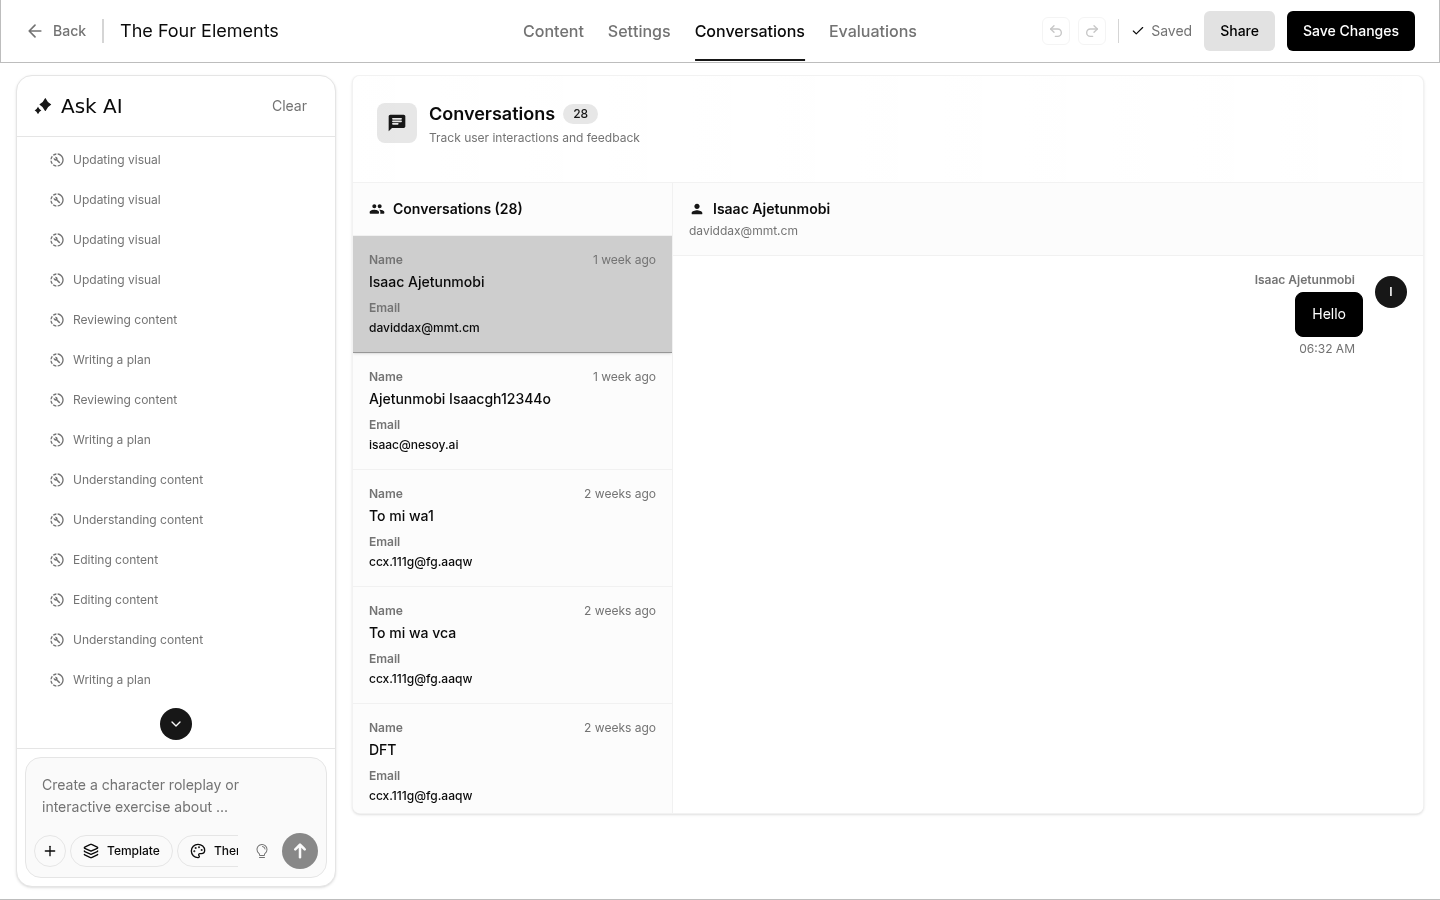Screen dimensions: 1440x900
Task: Open the Theme palette option
Action: [215, 851]
